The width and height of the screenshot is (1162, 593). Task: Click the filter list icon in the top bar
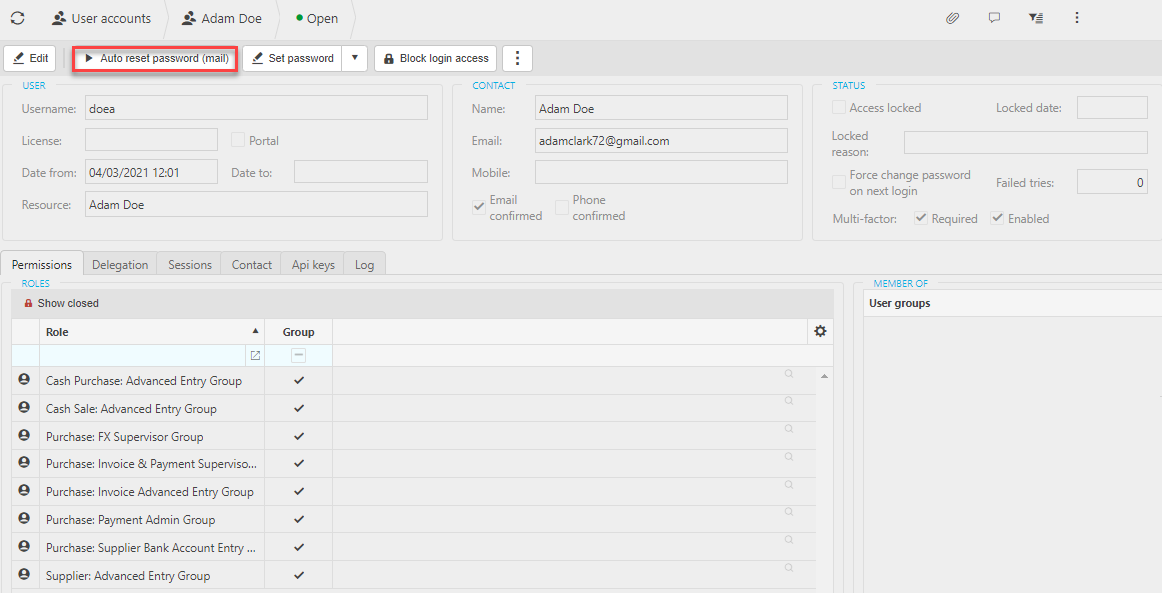pyautogui.click(x=1036, y=18)
